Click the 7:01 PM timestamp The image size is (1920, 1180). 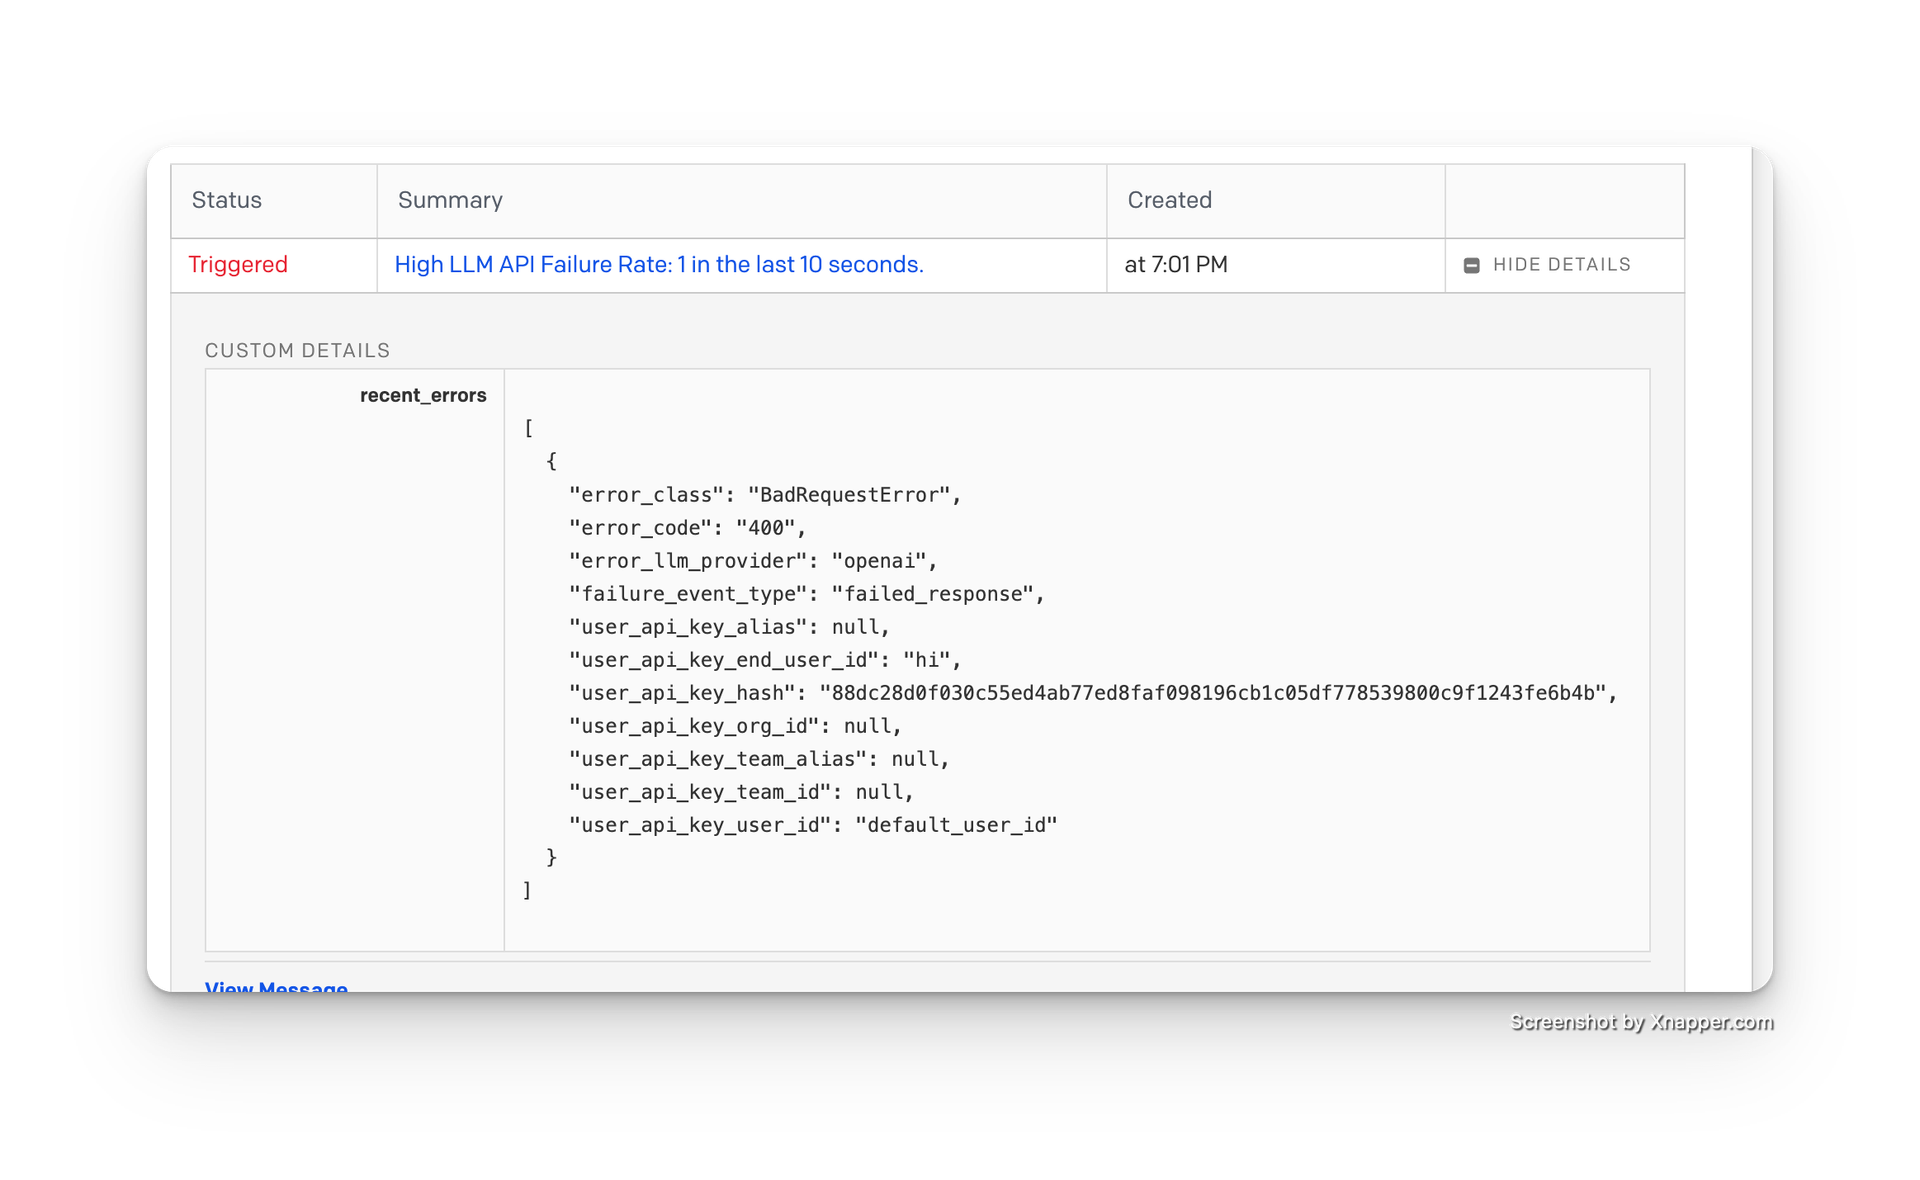pos(1177,265)
